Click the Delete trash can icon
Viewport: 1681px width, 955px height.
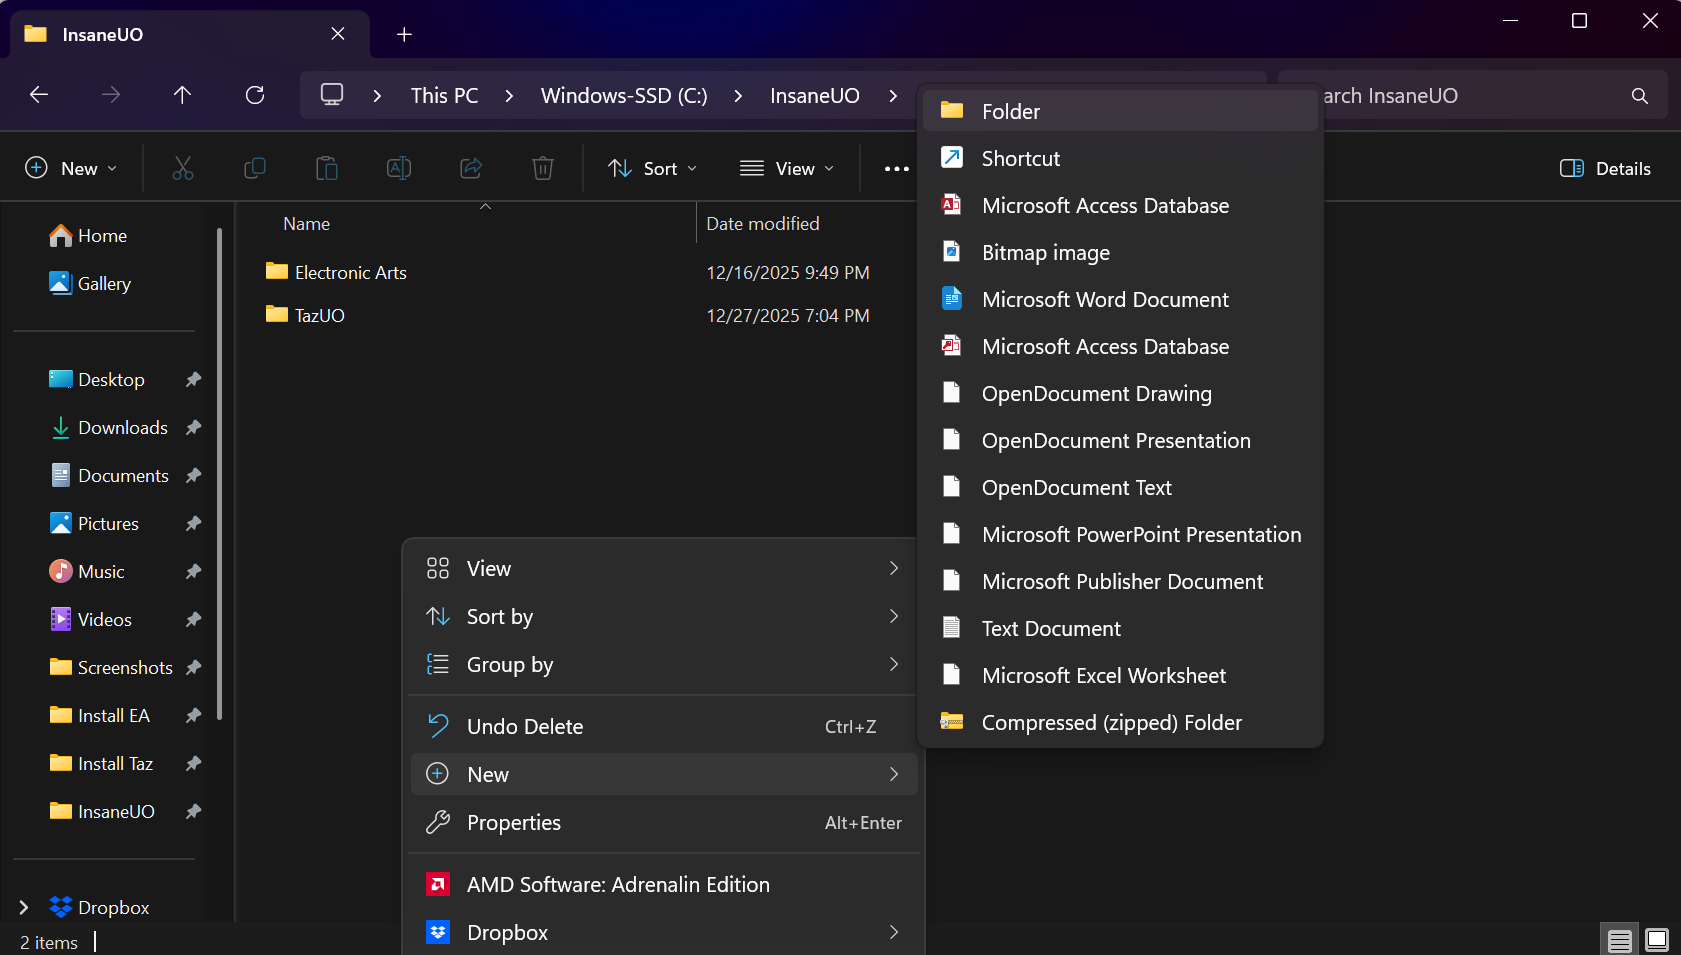click(x=542, y=168)
